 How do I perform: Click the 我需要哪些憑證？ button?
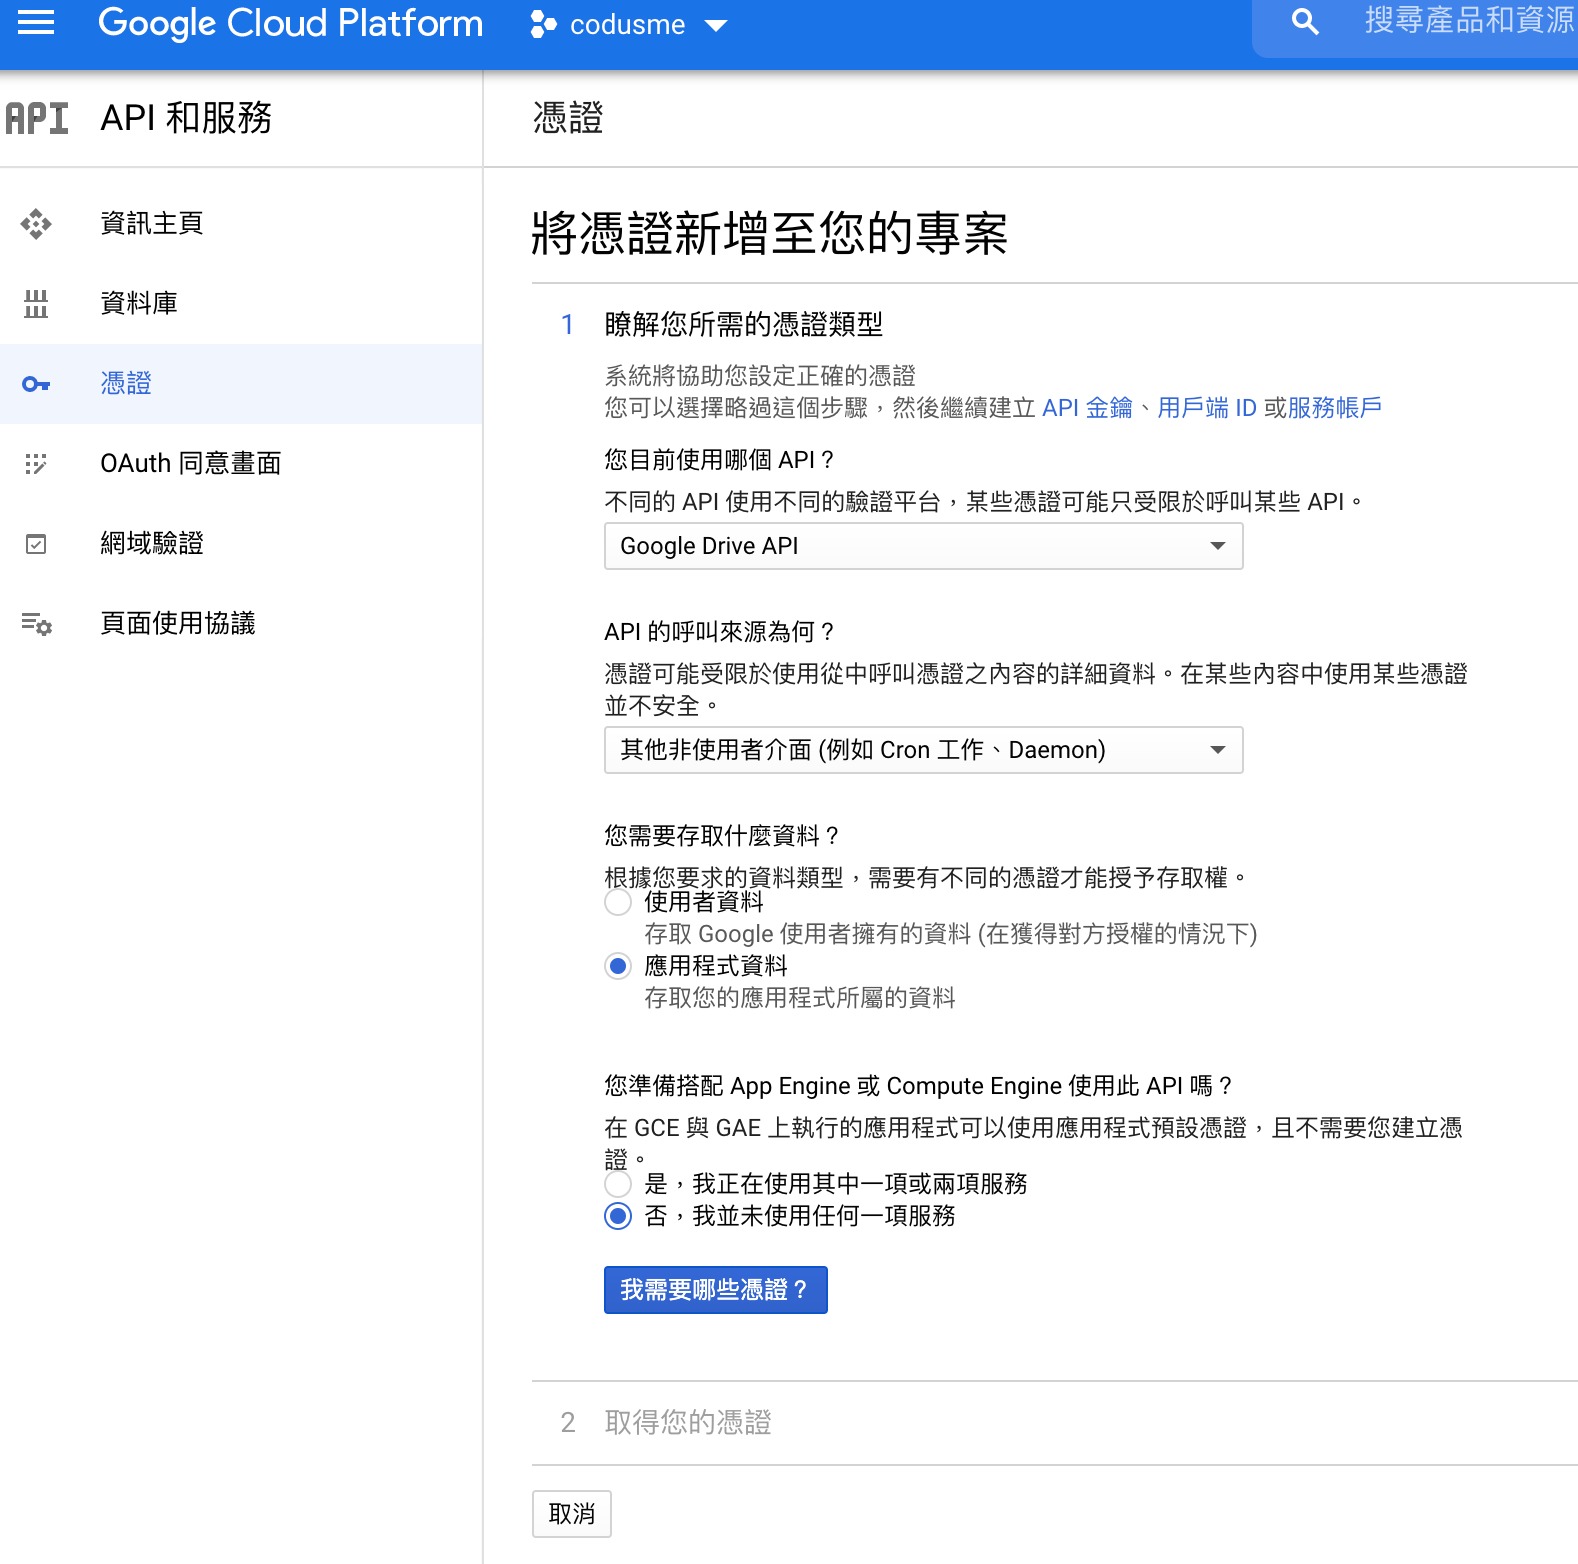point(716,1290)
